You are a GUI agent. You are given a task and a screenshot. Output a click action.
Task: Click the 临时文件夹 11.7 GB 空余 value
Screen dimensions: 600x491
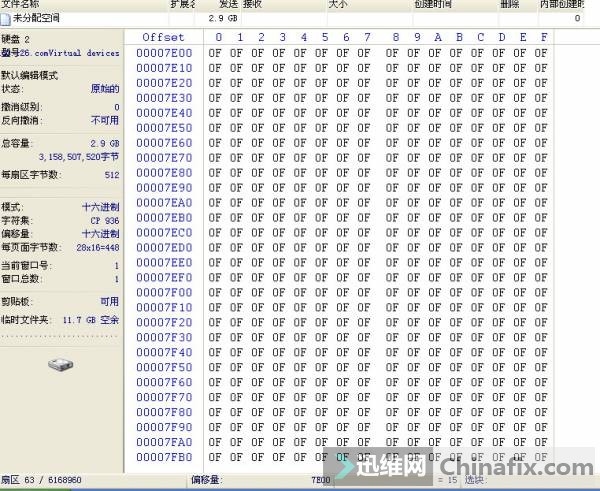click(x=91, y=320)
